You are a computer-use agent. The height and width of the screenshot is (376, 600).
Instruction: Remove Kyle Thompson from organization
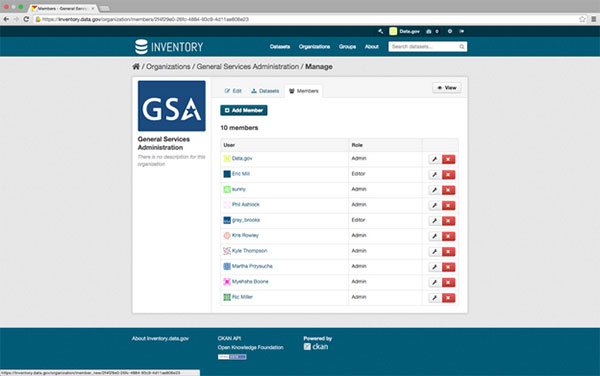[448, 252]
